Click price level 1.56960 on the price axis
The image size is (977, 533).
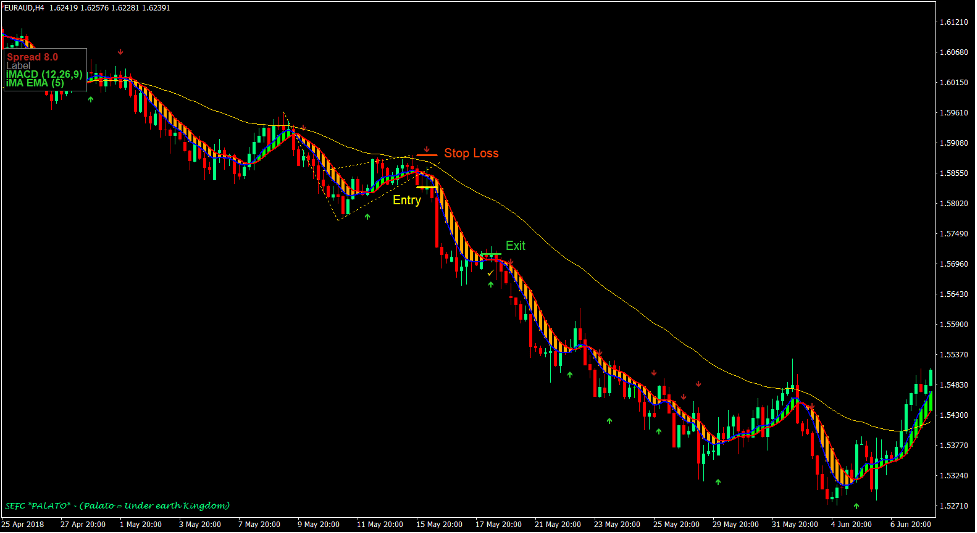click(x=953, y=264)
